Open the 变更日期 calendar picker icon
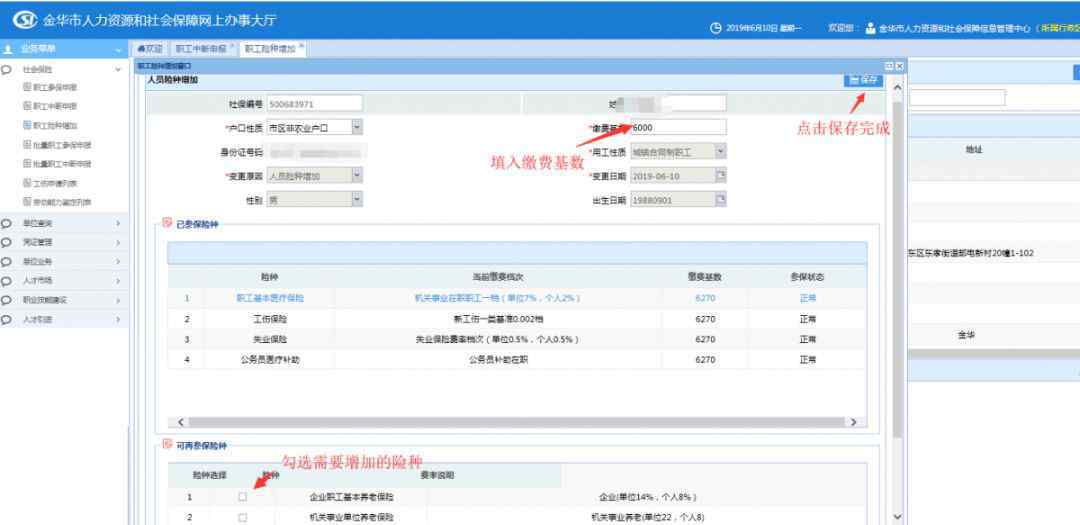The height and width of the screenshot is (525, 1080). point(719,175)
